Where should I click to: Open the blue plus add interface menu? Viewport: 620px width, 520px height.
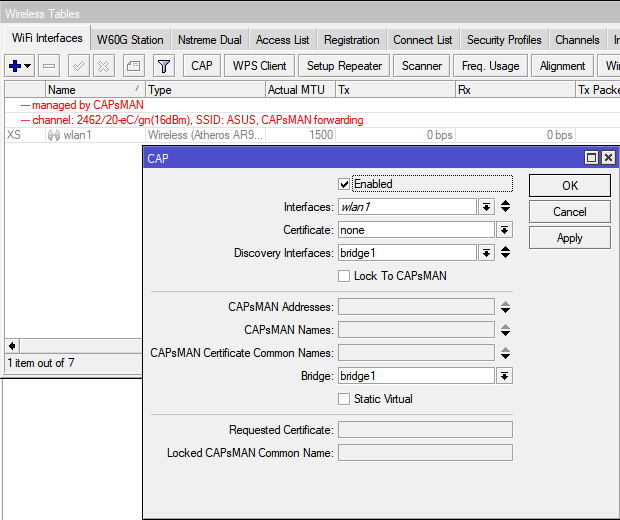point(20,66)
